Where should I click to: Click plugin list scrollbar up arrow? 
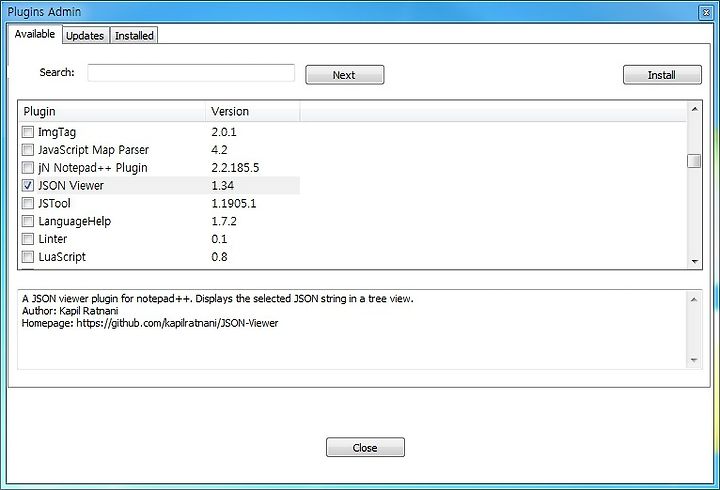pyautogui.click(x=694, y=109)
